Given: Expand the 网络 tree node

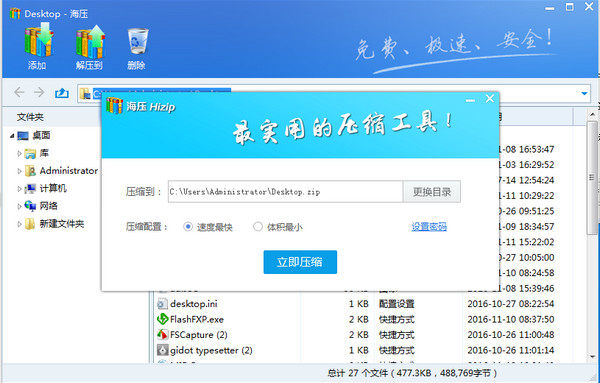Looking at the screenshot, I should (x=19, y=206).
